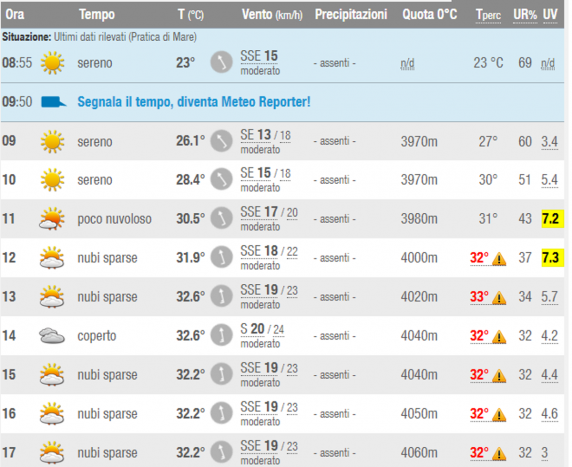The width and height of the screenshot is (572, 467).
Task: Click warning triangle in hour 15 row
Action: 499,376
